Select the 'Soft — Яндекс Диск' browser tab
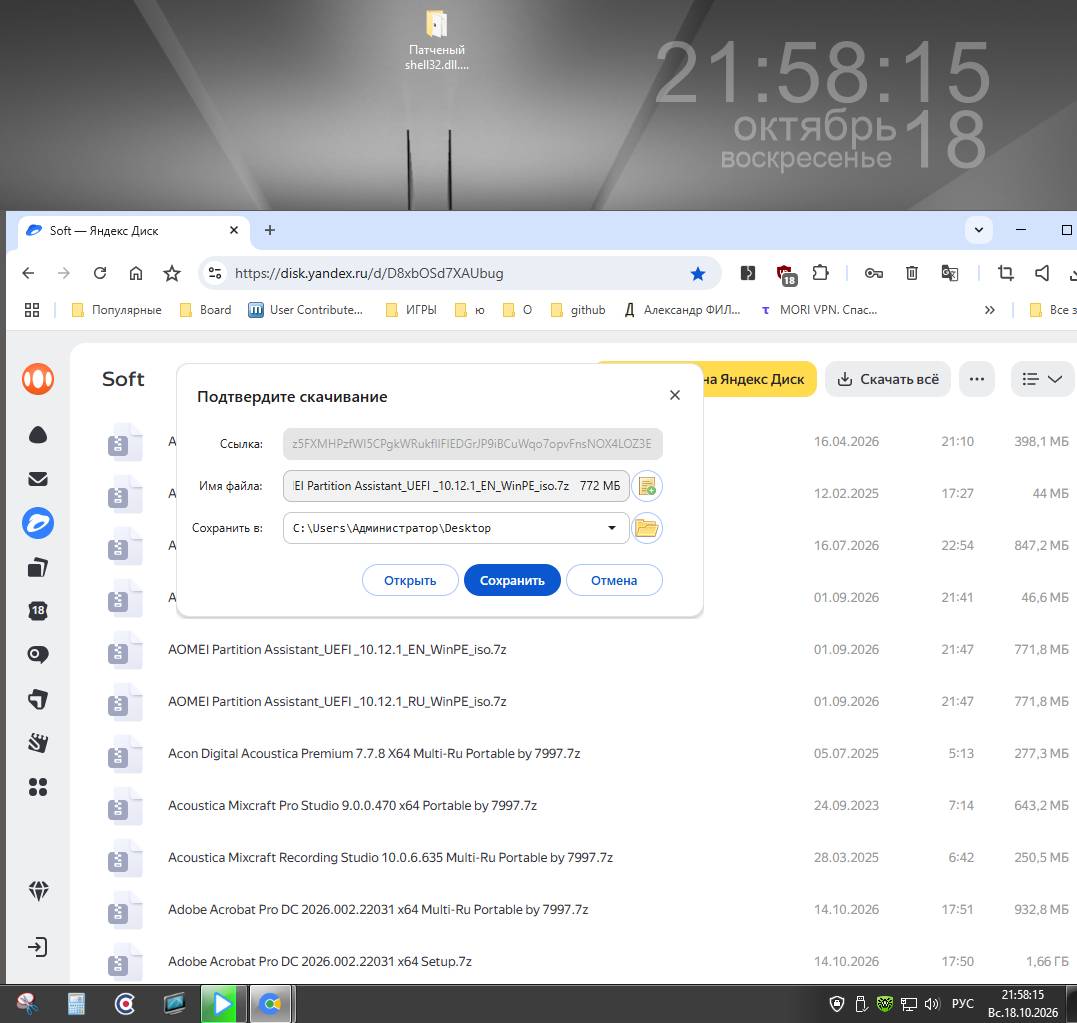Image resolution: width=1077 pixels, height=1023 pixels. (x=133, y=231)
